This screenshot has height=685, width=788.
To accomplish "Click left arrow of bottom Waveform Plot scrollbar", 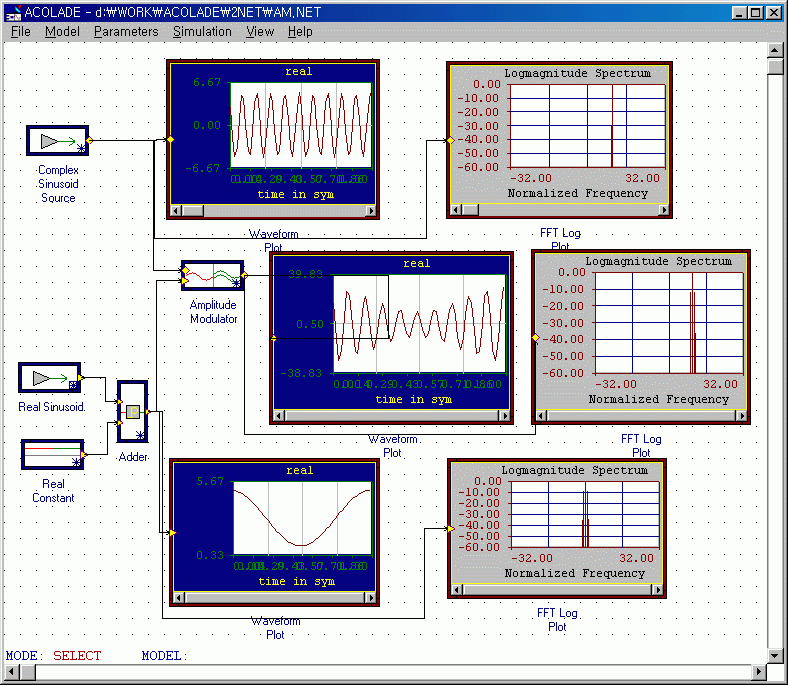I will 178,598.
